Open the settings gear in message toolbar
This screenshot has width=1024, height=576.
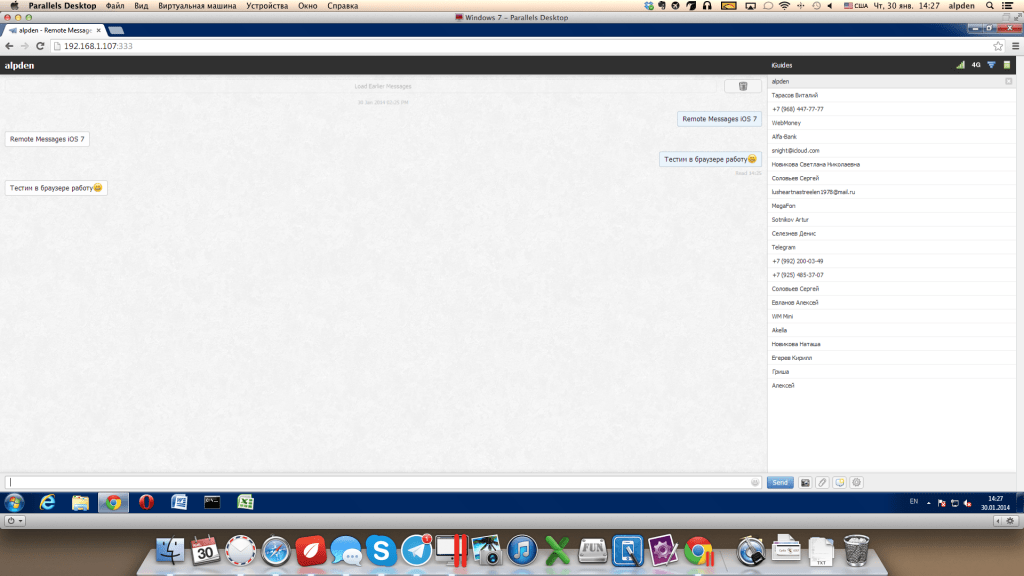click(857, 482)
